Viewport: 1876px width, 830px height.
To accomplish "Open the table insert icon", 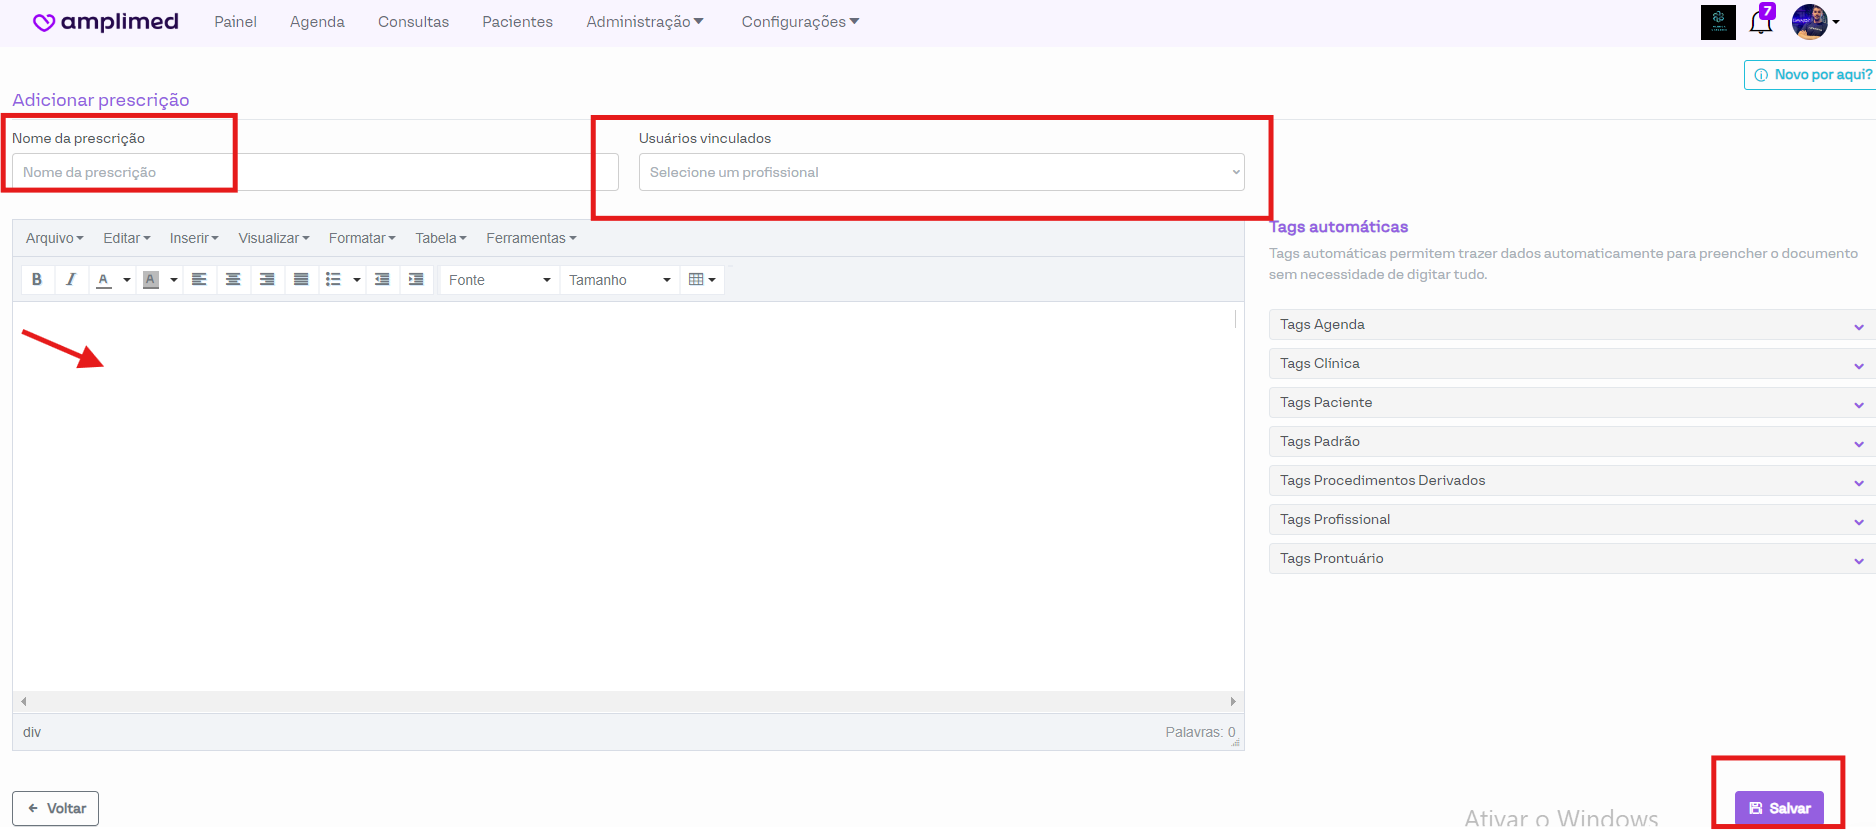I will coord(702,280).
